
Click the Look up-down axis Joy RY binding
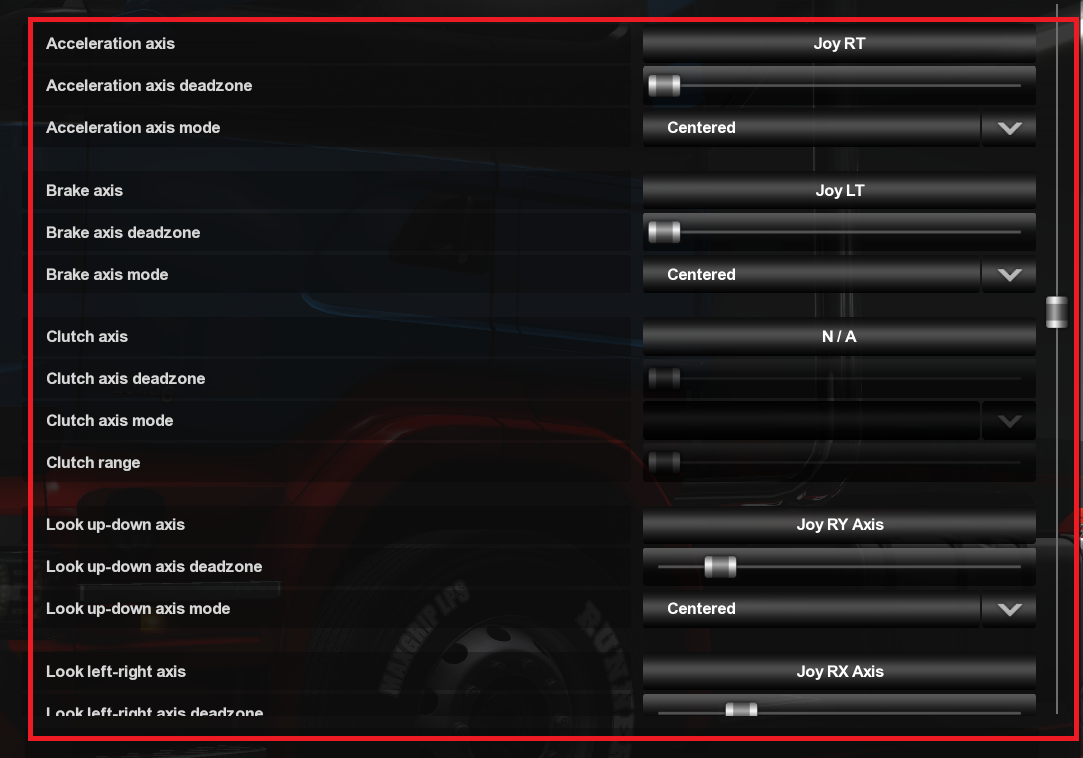tap(838, 524)
